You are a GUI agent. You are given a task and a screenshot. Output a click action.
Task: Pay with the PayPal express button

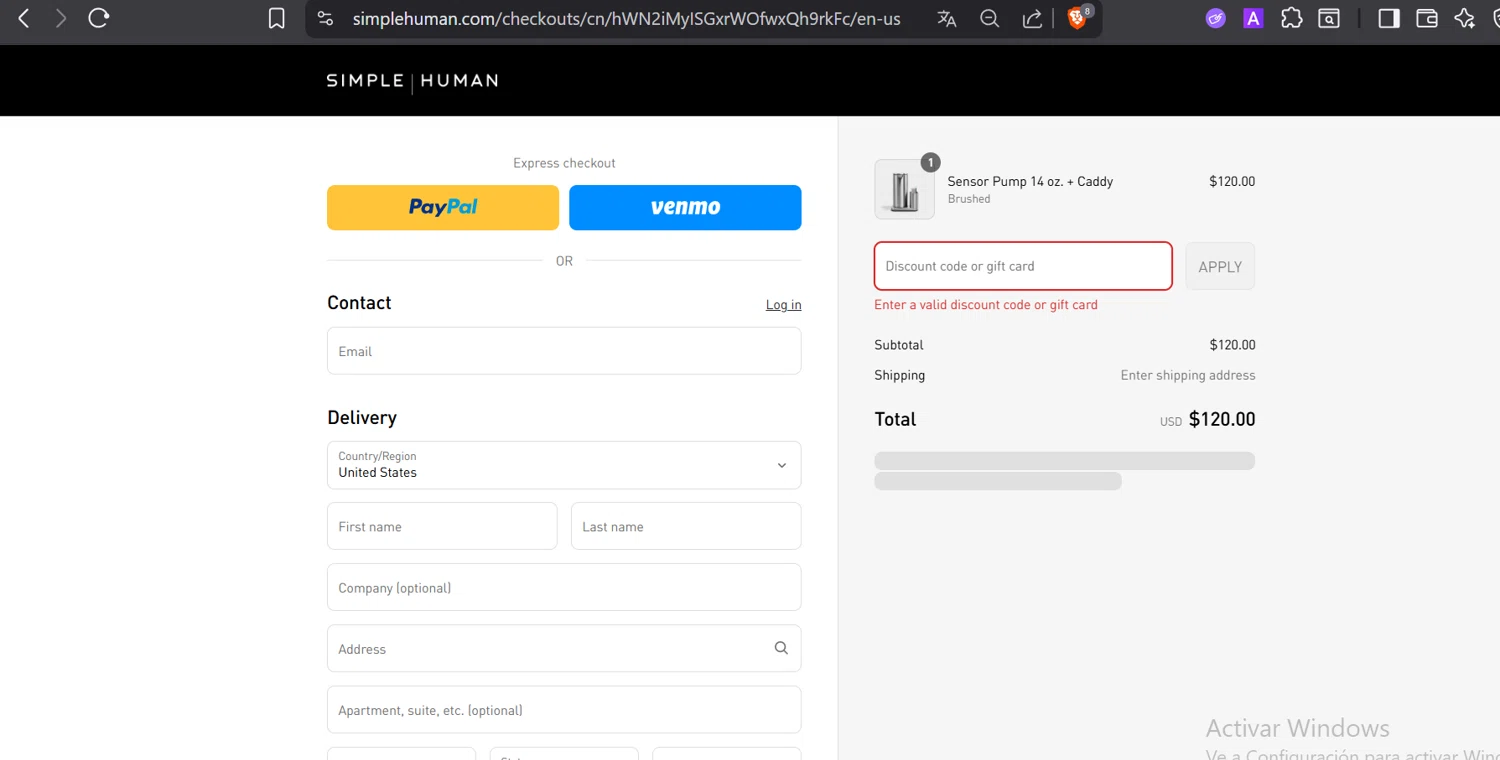[443, 207]
